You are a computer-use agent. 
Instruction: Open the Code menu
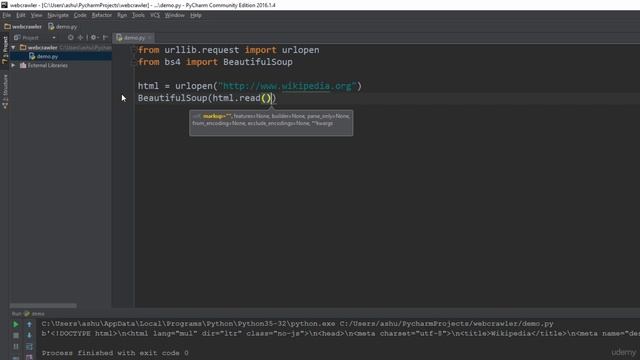point(80,15)
